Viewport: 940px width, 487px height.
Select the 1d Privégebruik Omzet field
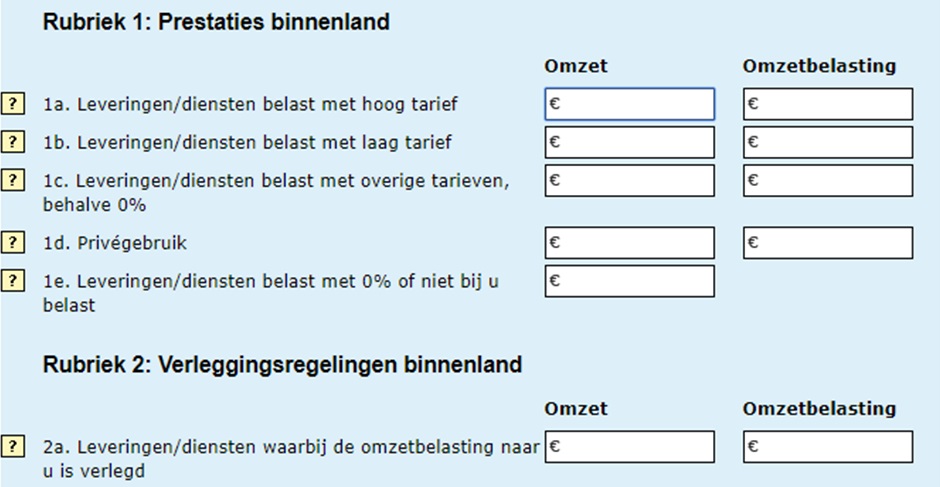coord(630,242)
